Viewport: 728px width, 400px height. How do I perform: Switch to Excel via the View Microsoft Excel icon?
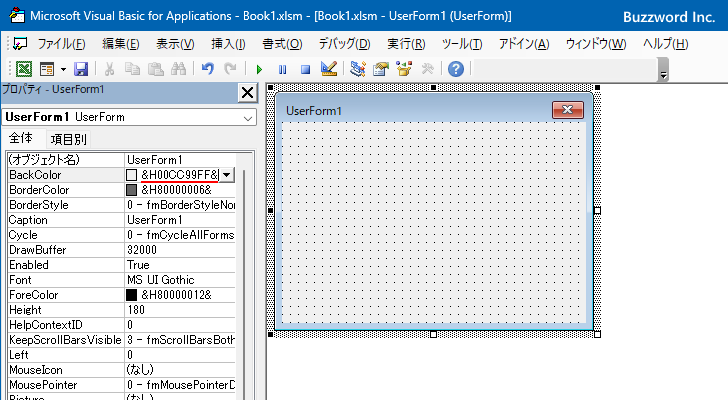(24, 69)
